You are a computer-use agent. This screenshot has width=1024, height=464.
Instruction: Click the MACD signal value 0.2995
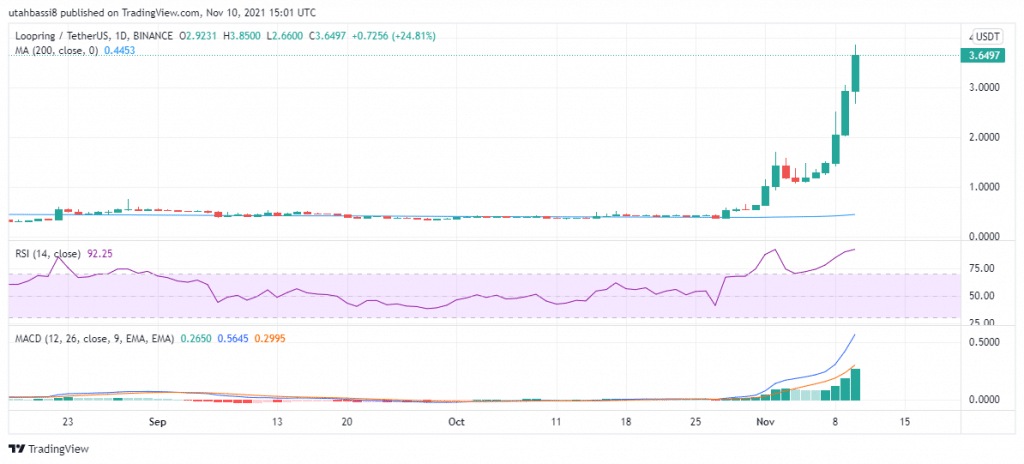[268, 339]
